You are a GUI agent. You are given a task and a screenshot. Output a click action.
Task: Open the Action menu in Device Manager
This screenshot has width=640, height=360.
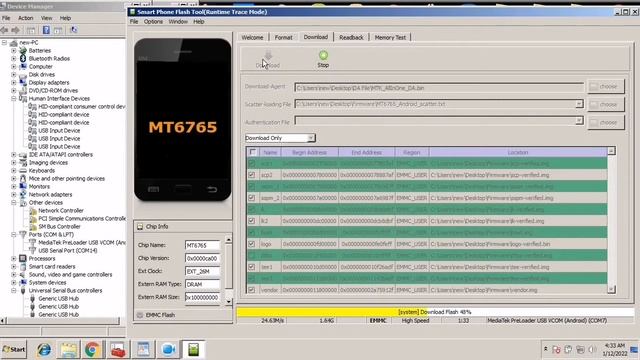pos(25,18)
